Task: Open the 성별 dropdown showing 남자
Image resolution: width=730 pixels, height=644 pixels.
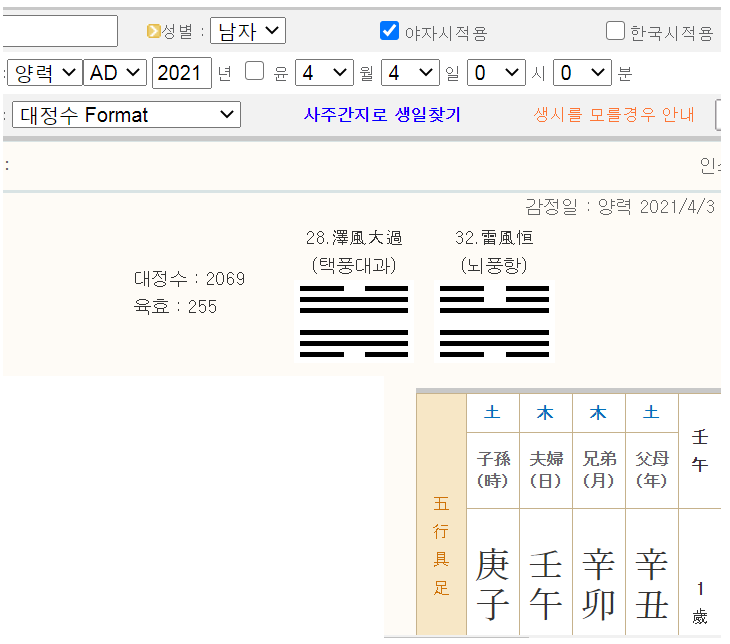Action: (247, 31)
